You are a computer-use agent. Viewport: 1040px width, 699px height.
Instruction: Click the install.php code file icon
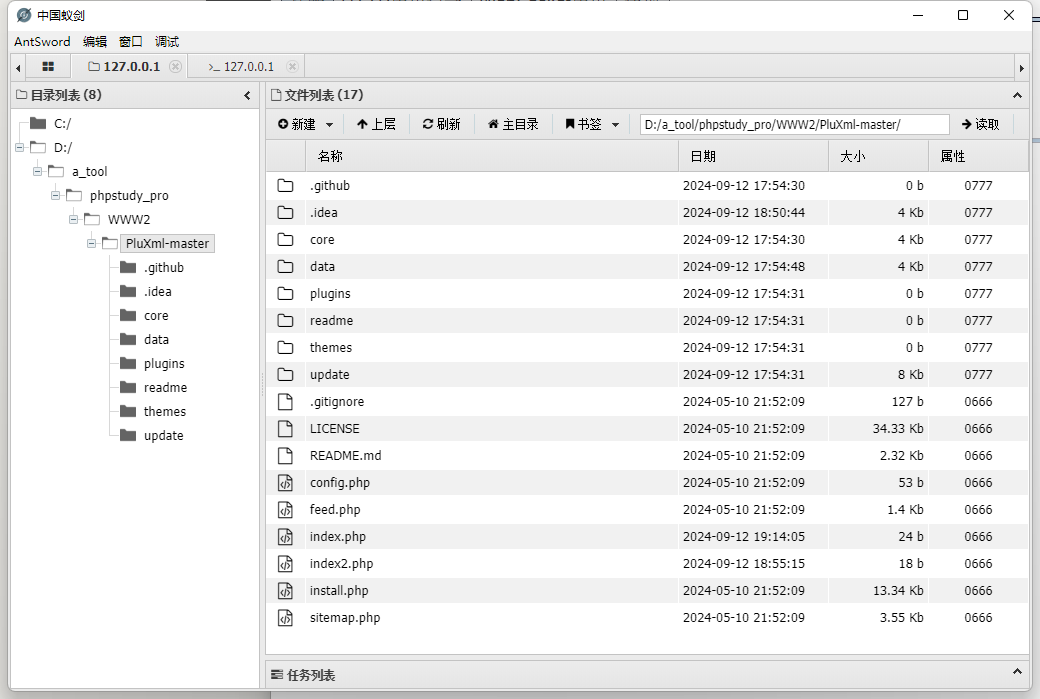point(285,590)
